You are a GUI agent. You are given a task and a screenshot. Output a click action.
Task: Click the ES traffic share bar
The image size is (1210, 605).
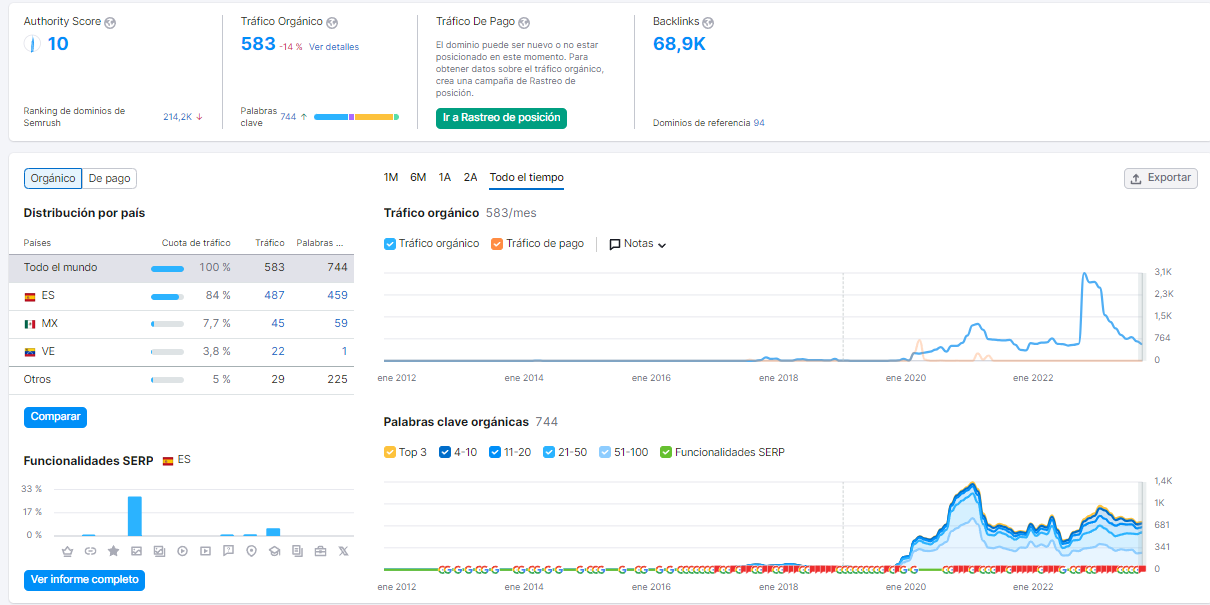point(167,296)
